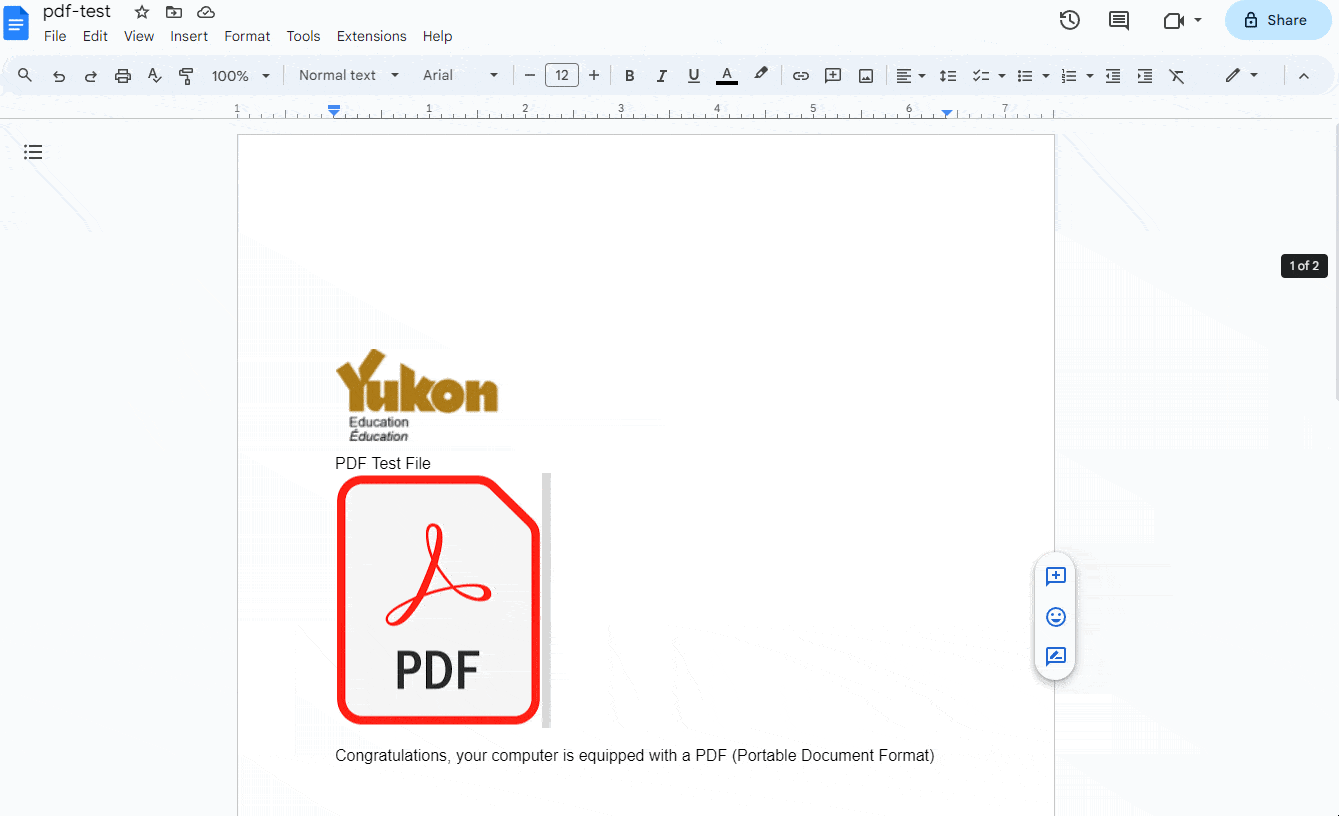Click the "PDF Test File" text line
1339x816 pixels.
point(383,463)
